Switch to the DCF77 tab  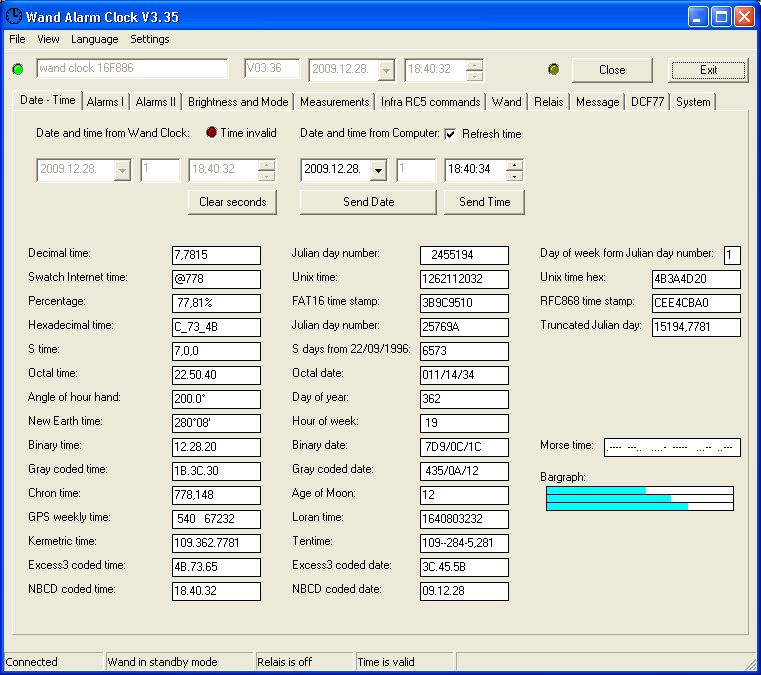coord(647,102)
